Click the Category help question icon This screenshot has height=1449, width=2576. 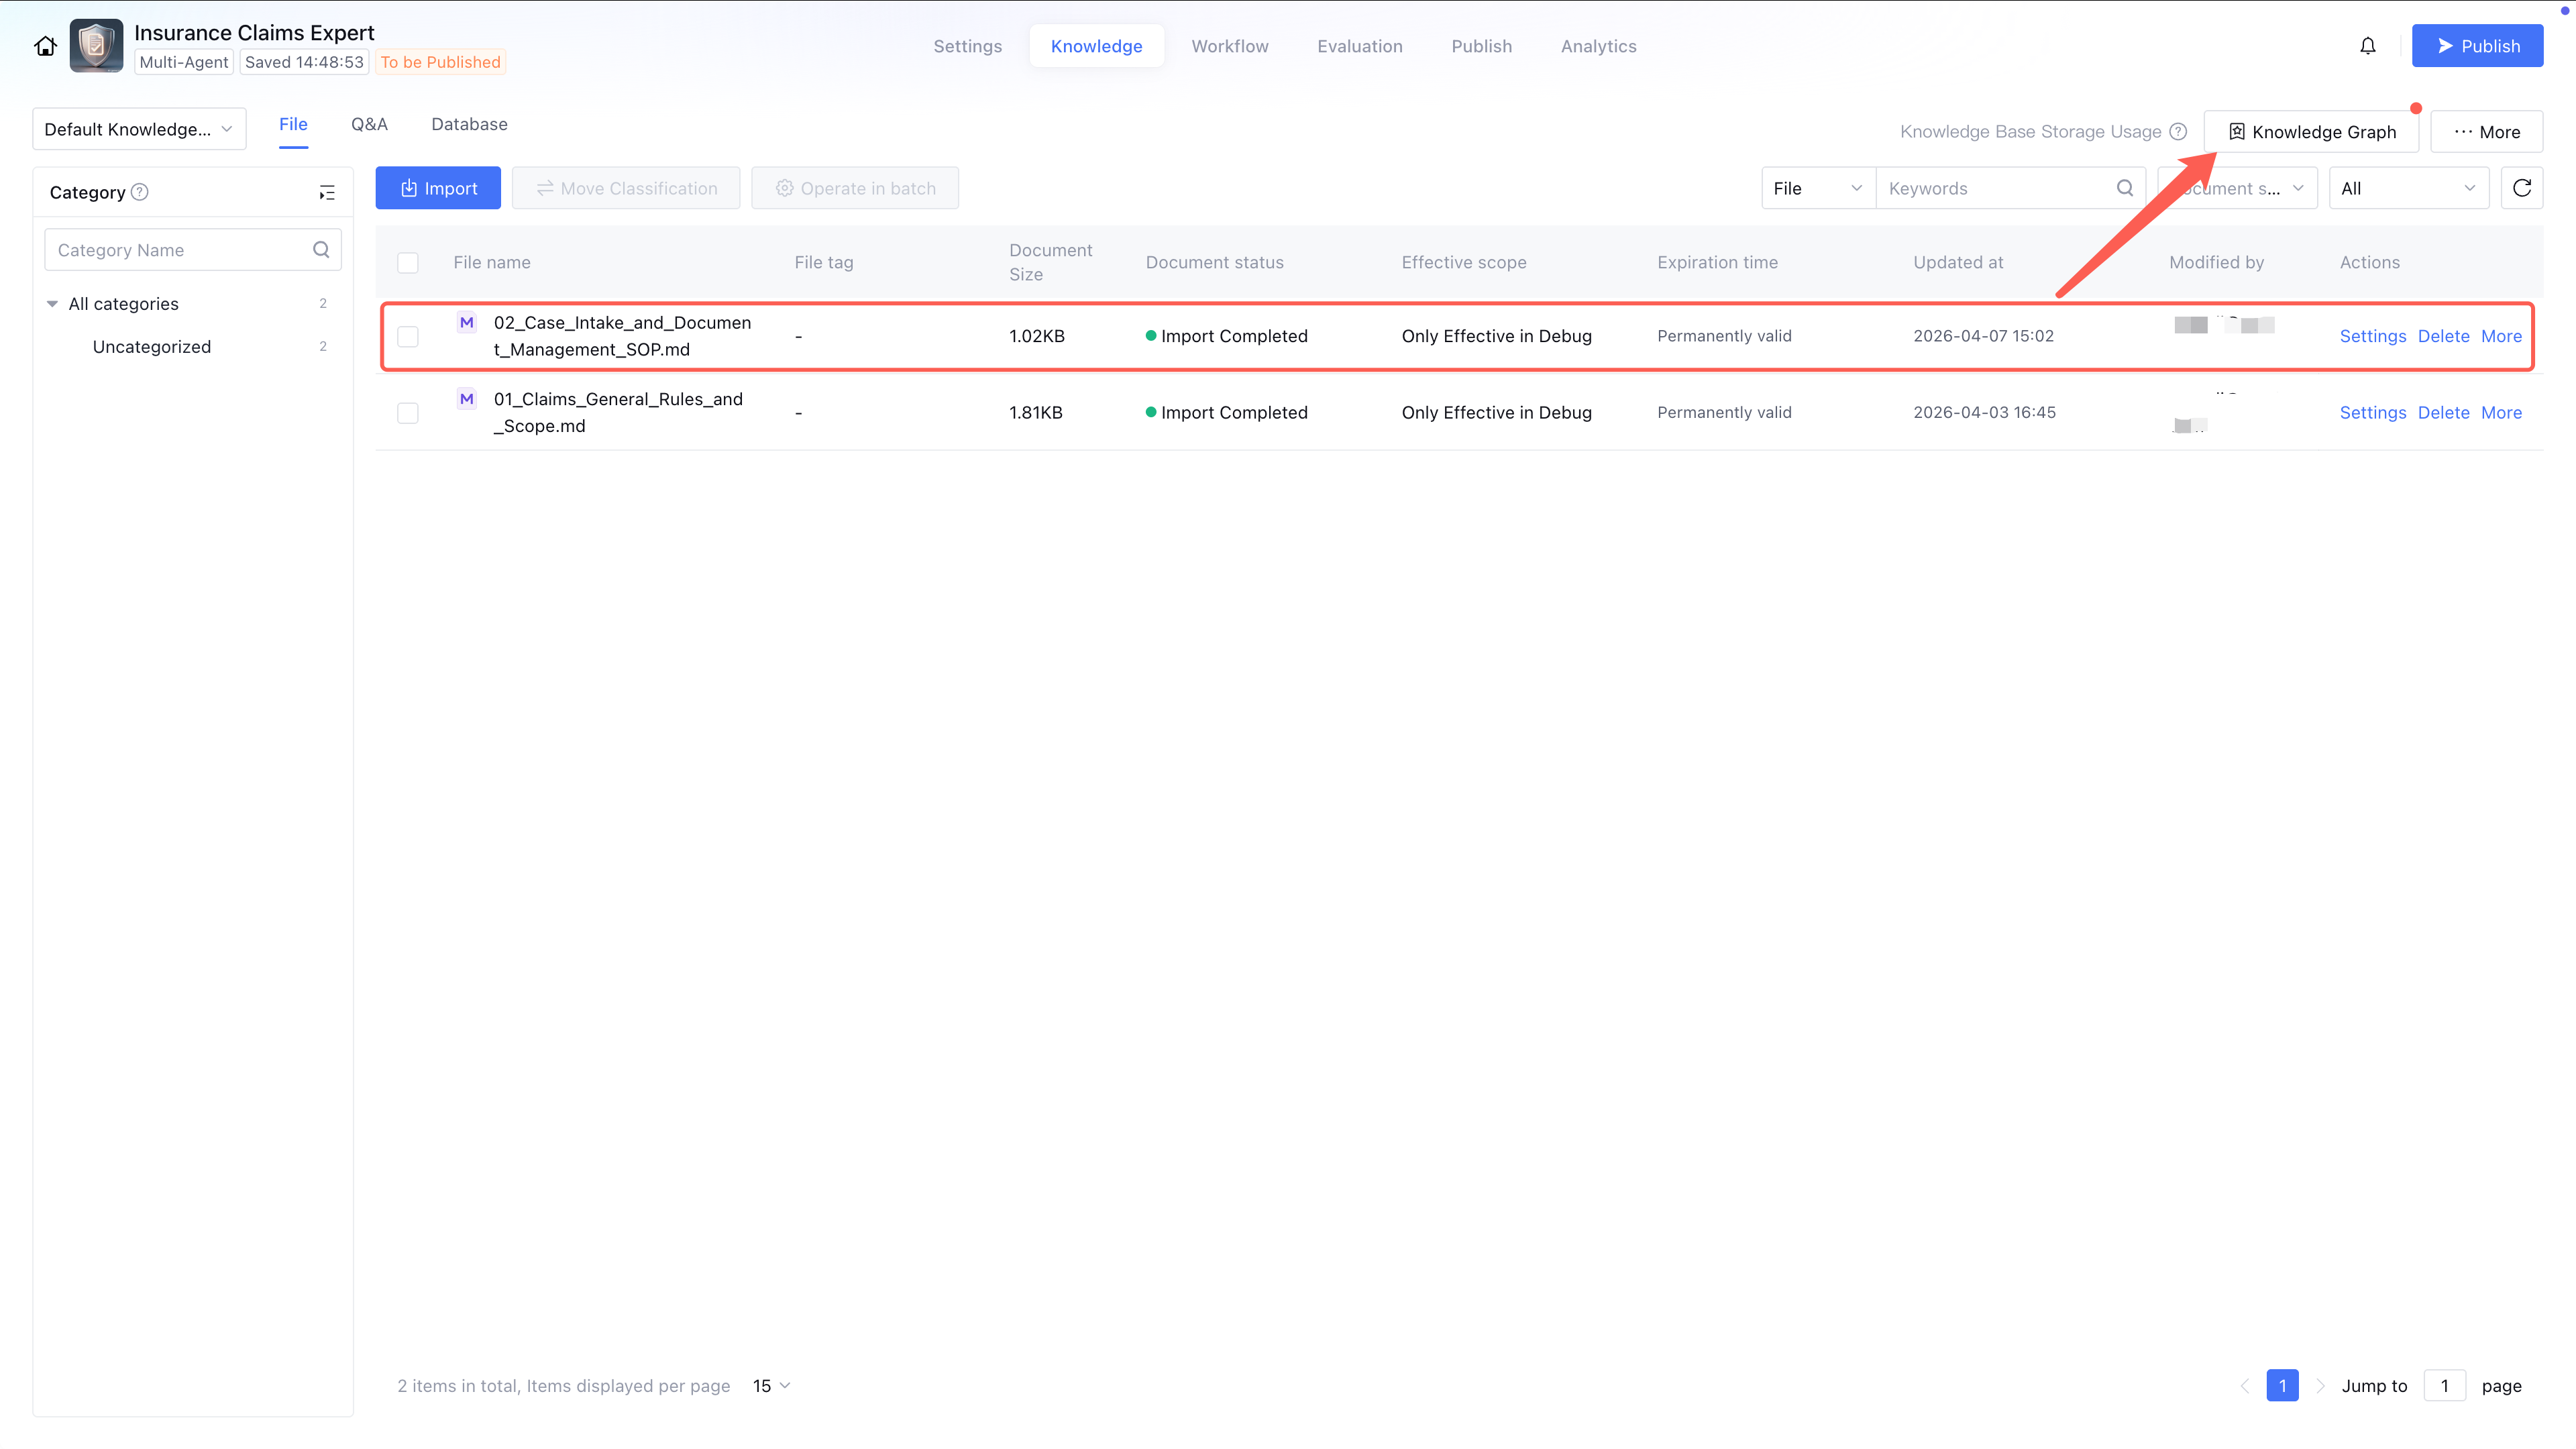tap(140, 192)
